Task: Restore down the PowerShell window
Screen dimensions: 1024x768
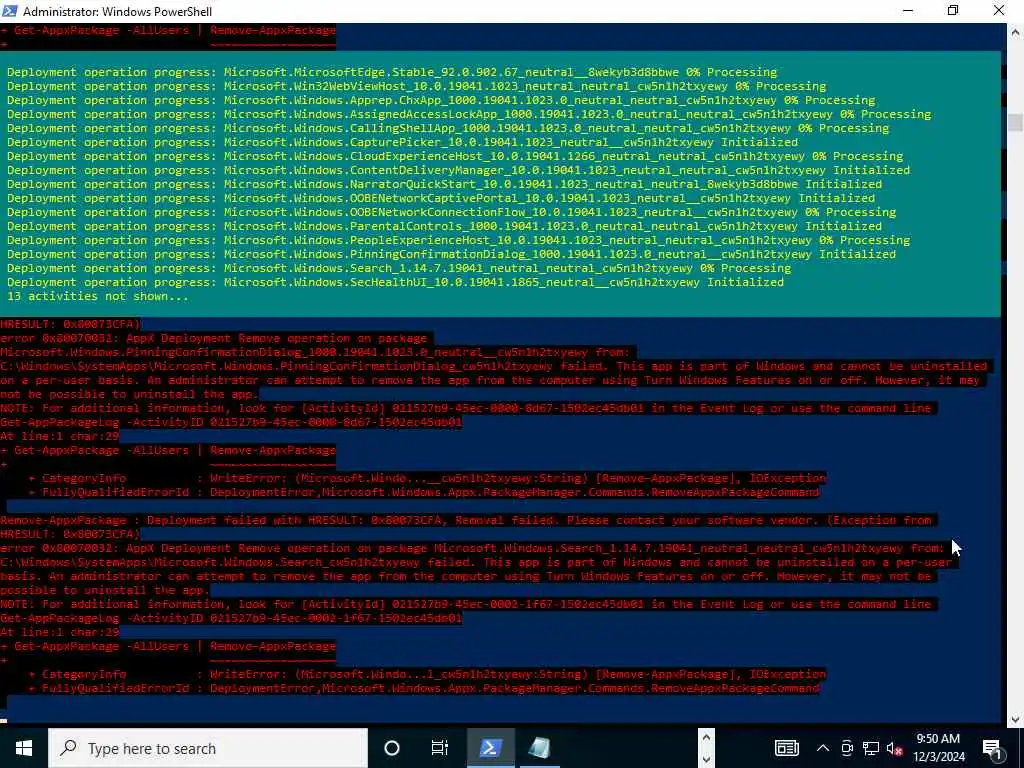Action: coord(953,10)
